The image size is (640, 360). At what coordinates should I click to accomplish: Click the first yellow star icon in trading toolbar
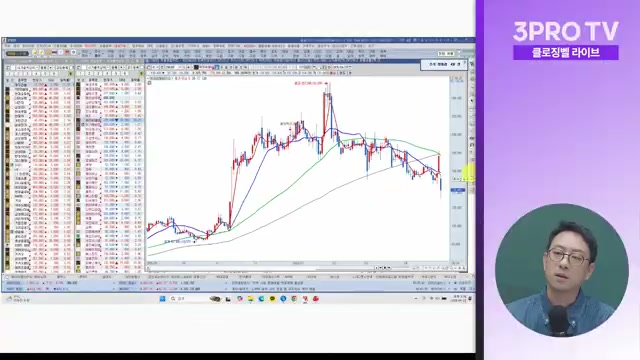(x=35, y=52)
